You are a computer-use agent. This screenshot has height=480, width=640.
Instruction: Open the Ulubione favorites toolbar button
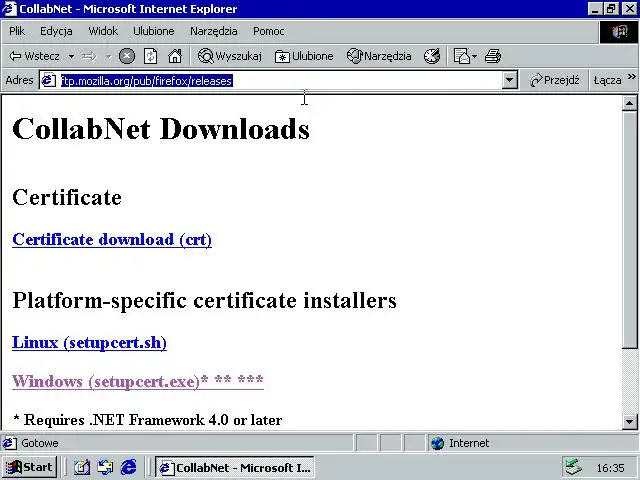304,56
